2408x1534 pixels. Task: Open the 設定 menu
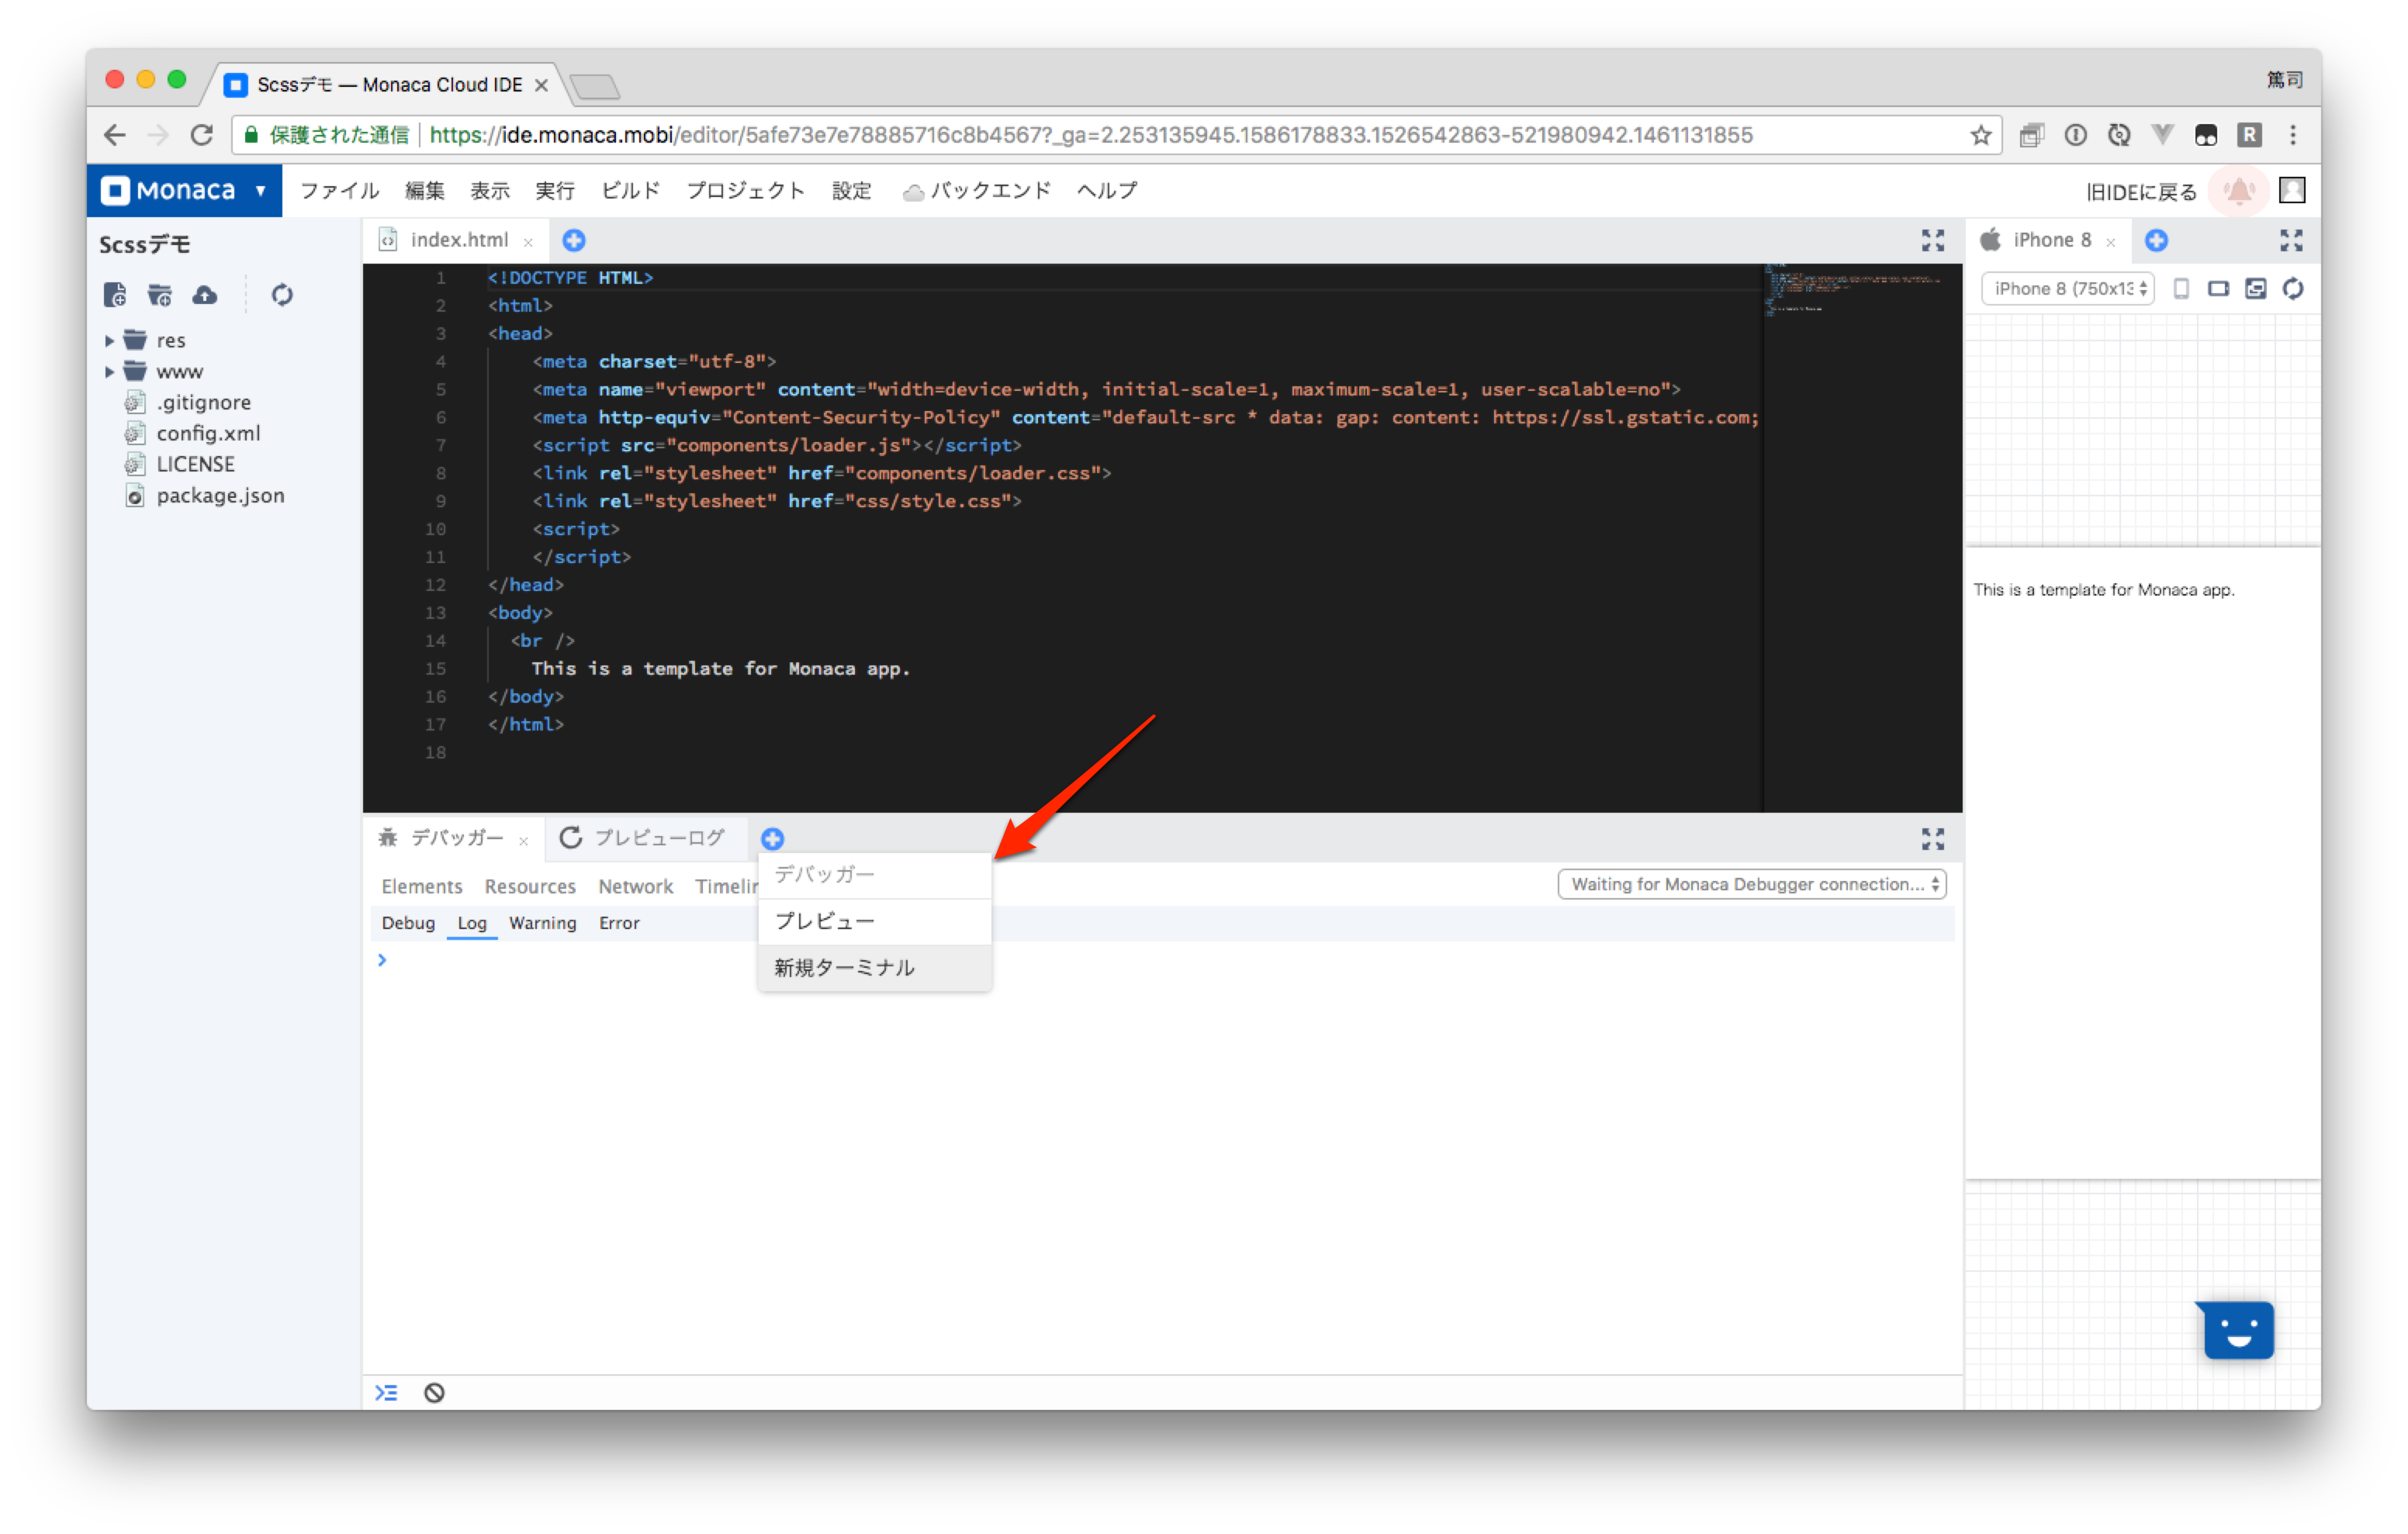click(x=851, y=190)
